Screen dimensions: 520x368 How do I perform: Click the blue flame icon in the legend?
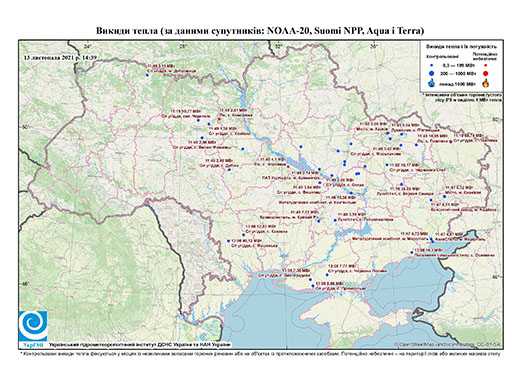pyautogui.click(x=432, y=83)
